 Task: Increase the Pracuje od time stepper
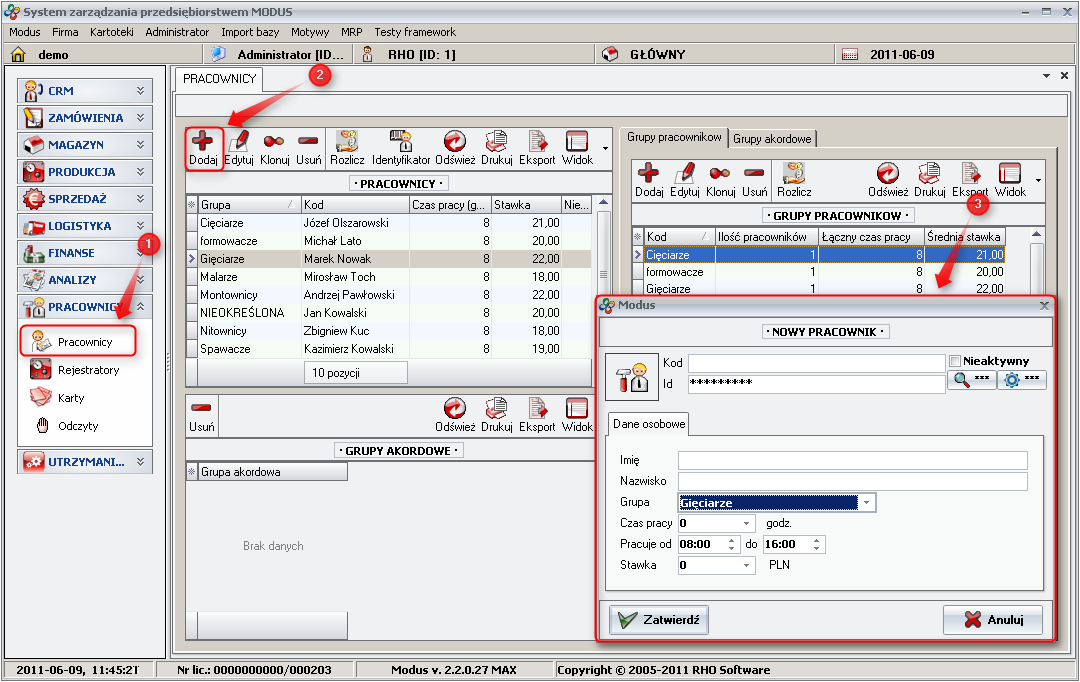(x=733, y=541)
